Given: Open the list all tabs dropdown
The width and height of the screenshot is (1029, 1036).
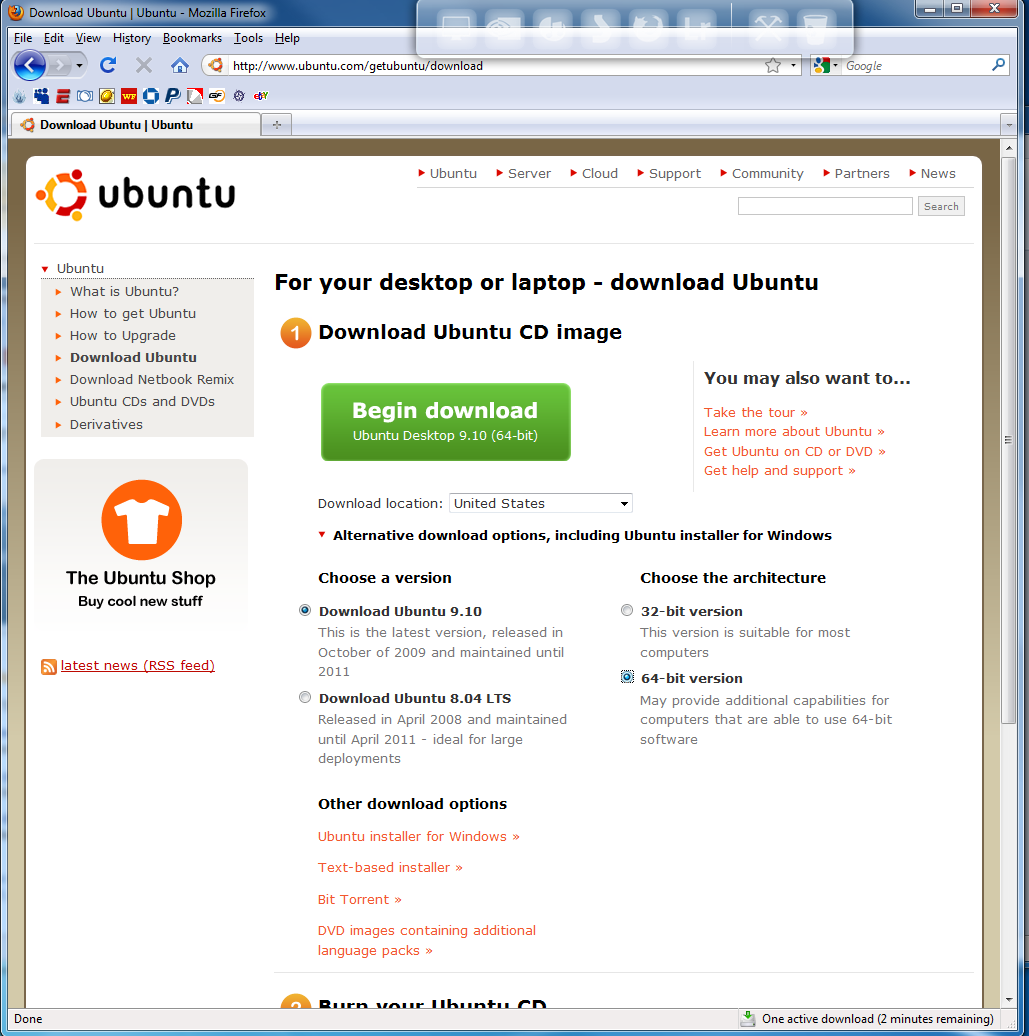Looking at the screenshot, I should [1009, 124].
